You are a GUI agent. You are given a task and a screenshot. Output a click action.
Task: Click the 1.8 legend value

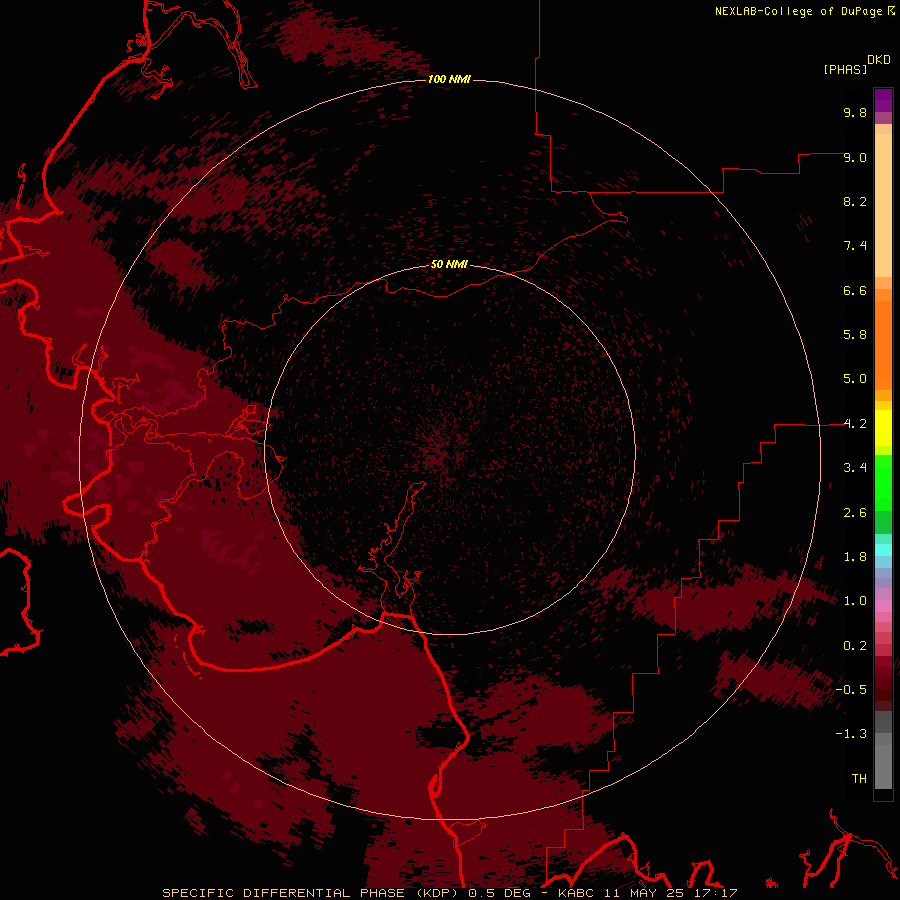tap(855, 557)
